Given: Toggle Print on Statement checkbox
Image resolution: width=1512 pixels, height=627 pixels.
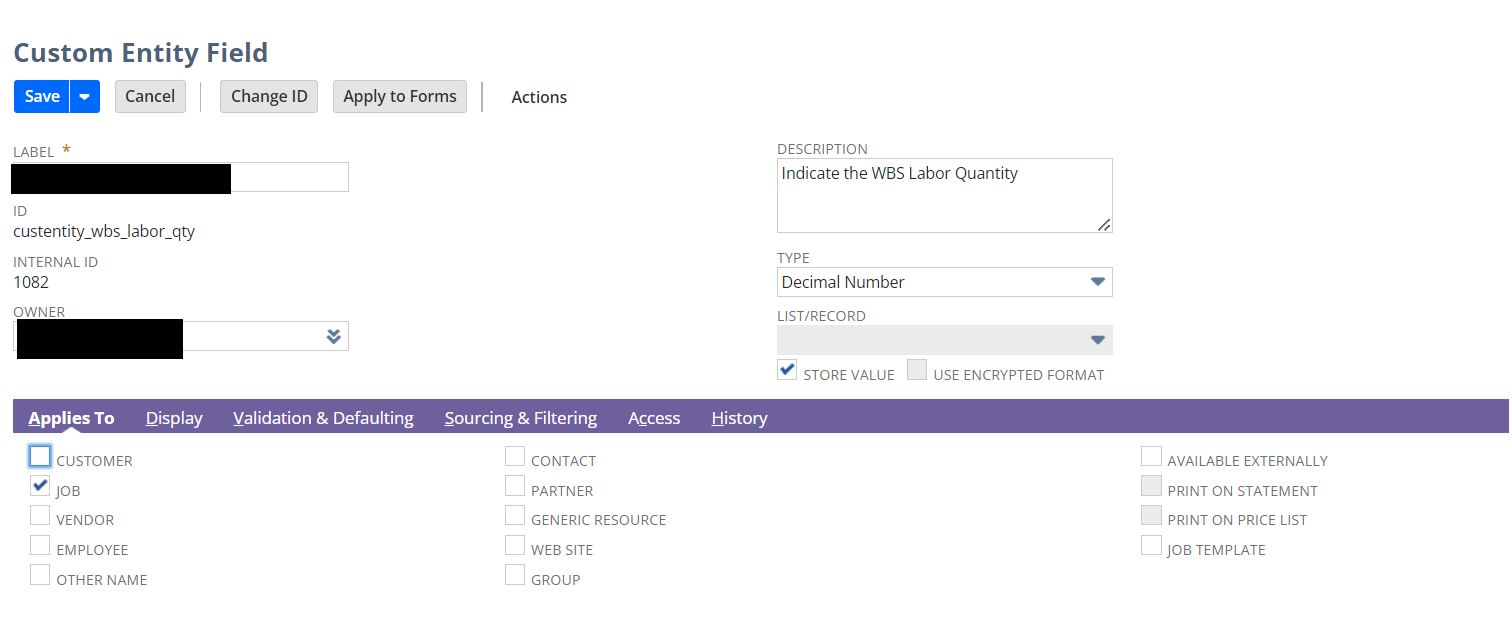Looking at the screenshot, I should coord(1152,486).
